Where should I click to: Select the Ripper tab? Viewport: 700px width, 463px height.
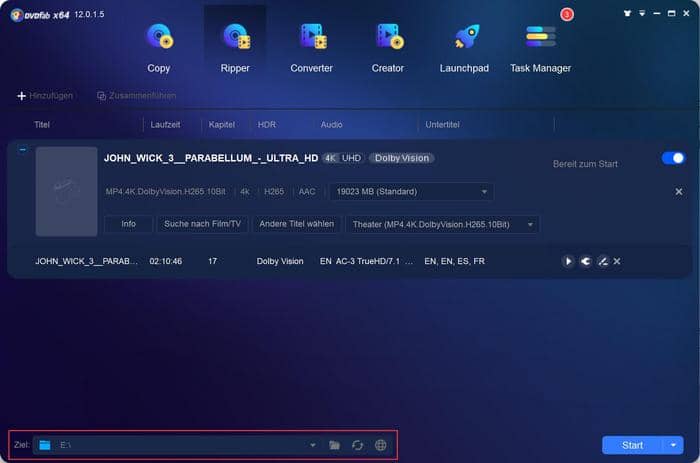(235, 46)
